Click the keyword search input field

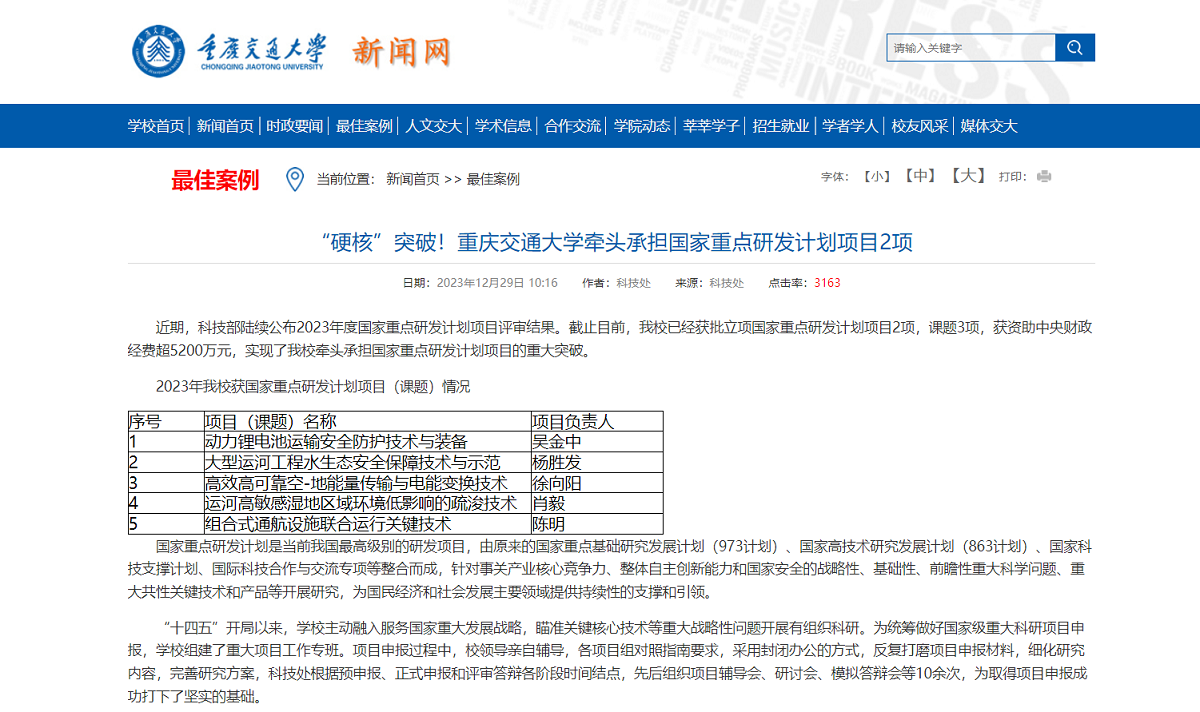[965, 47]
